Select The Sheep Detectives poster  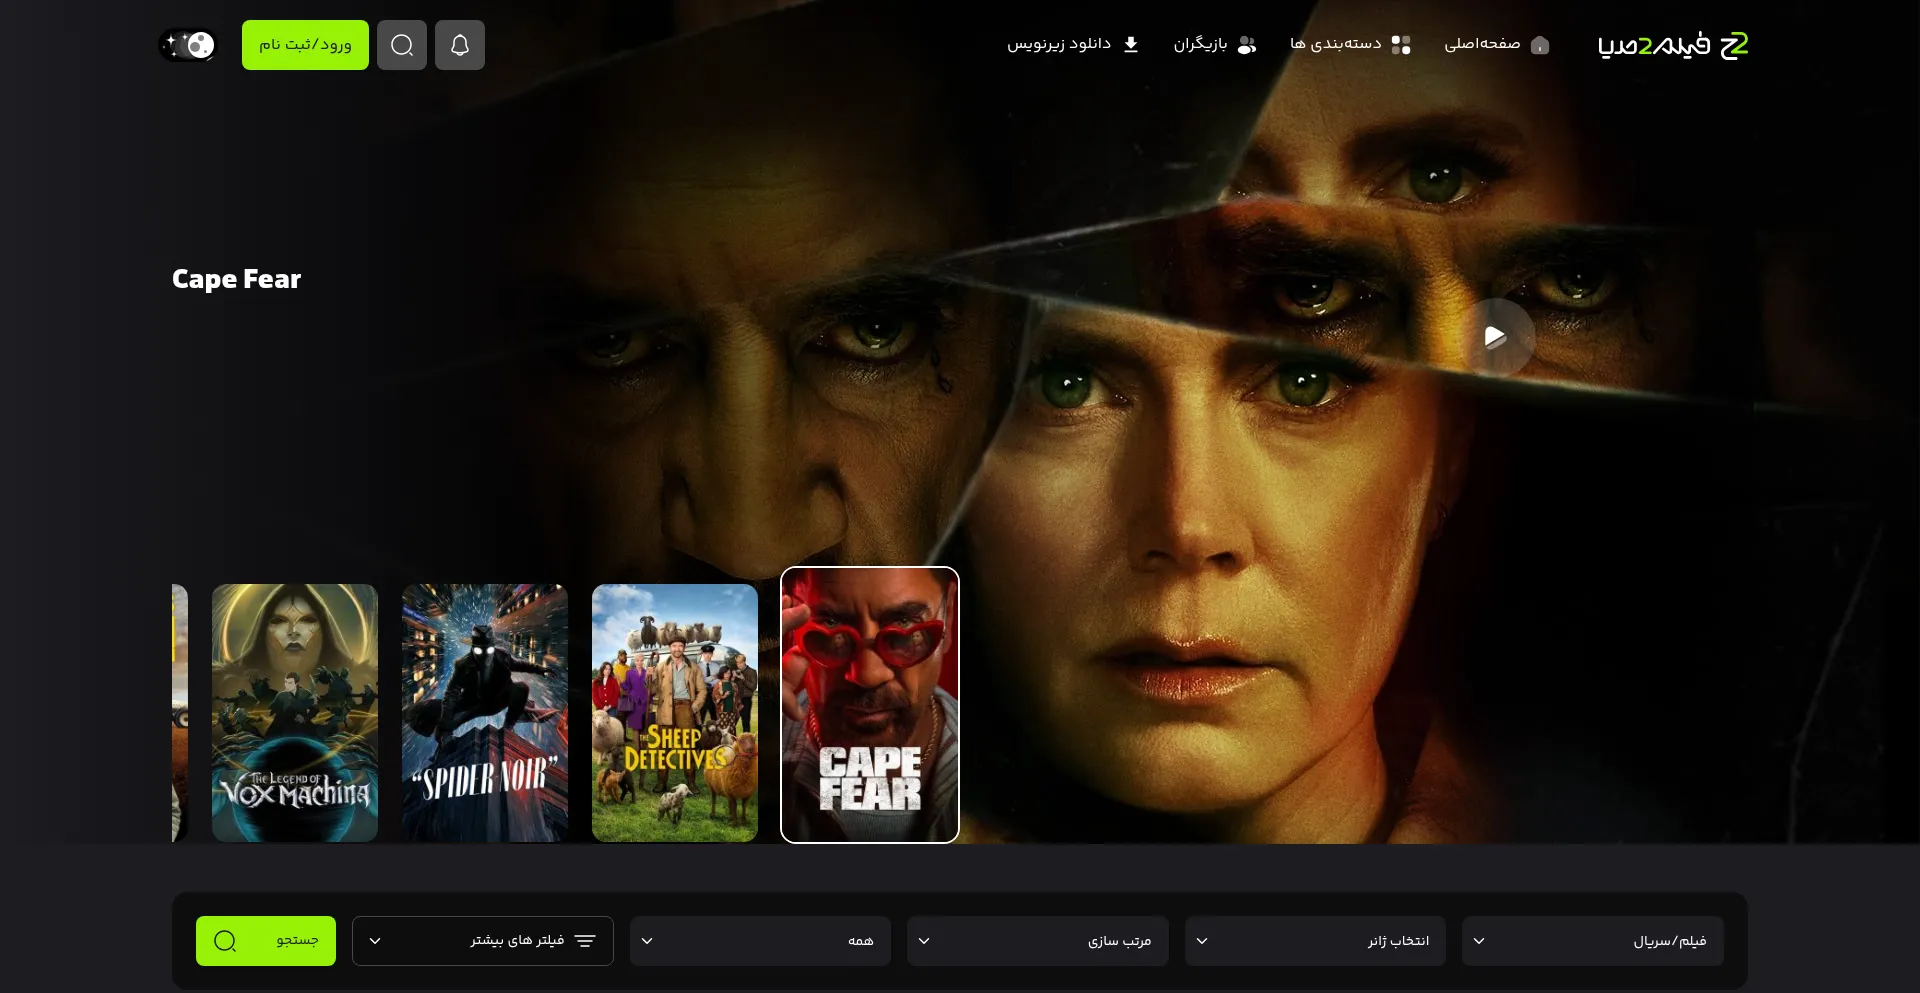point(675,713)
